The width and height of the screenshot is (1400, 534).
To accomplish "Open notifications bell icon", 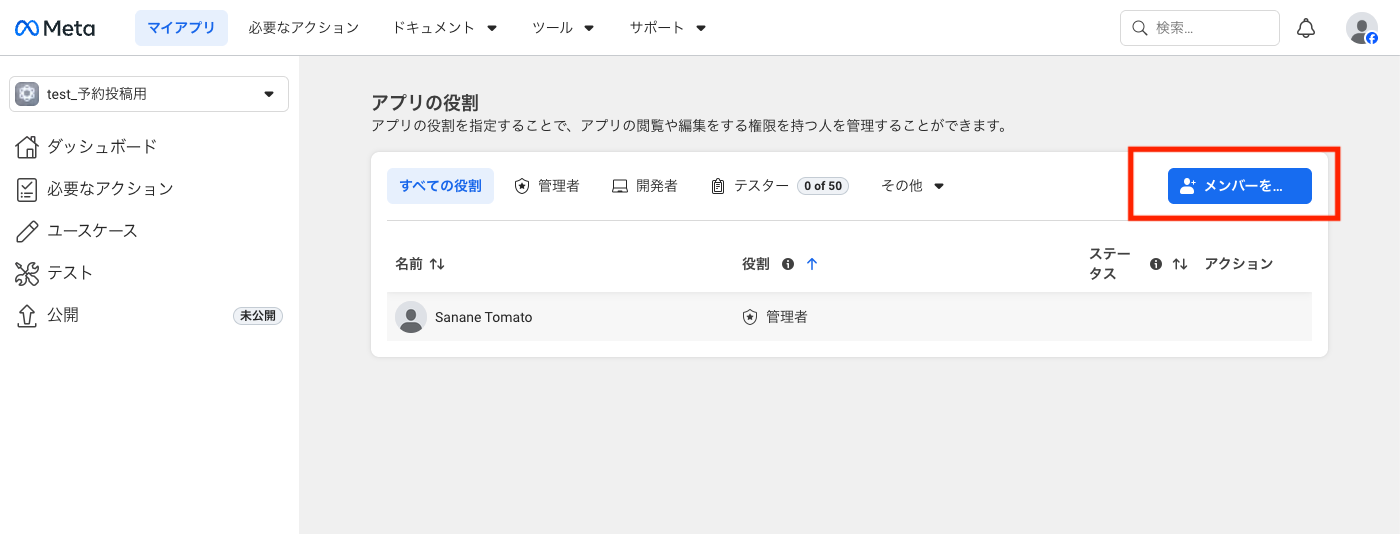I will [1305, 28].
